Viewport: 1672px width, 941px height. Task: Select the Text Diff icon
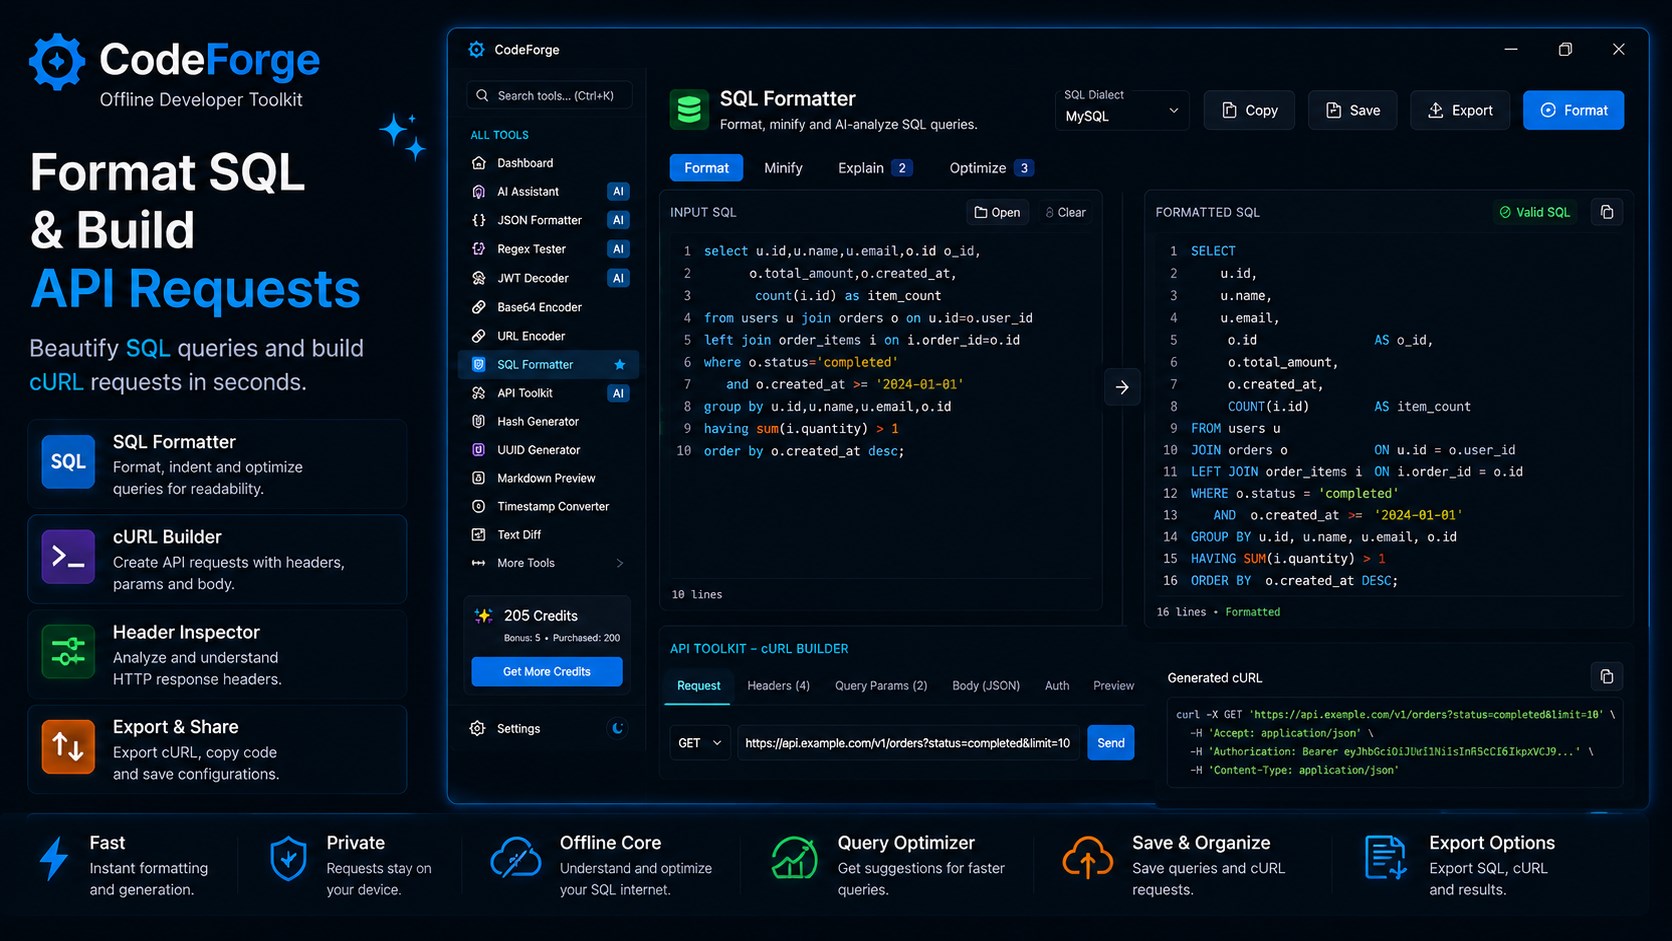479,535
